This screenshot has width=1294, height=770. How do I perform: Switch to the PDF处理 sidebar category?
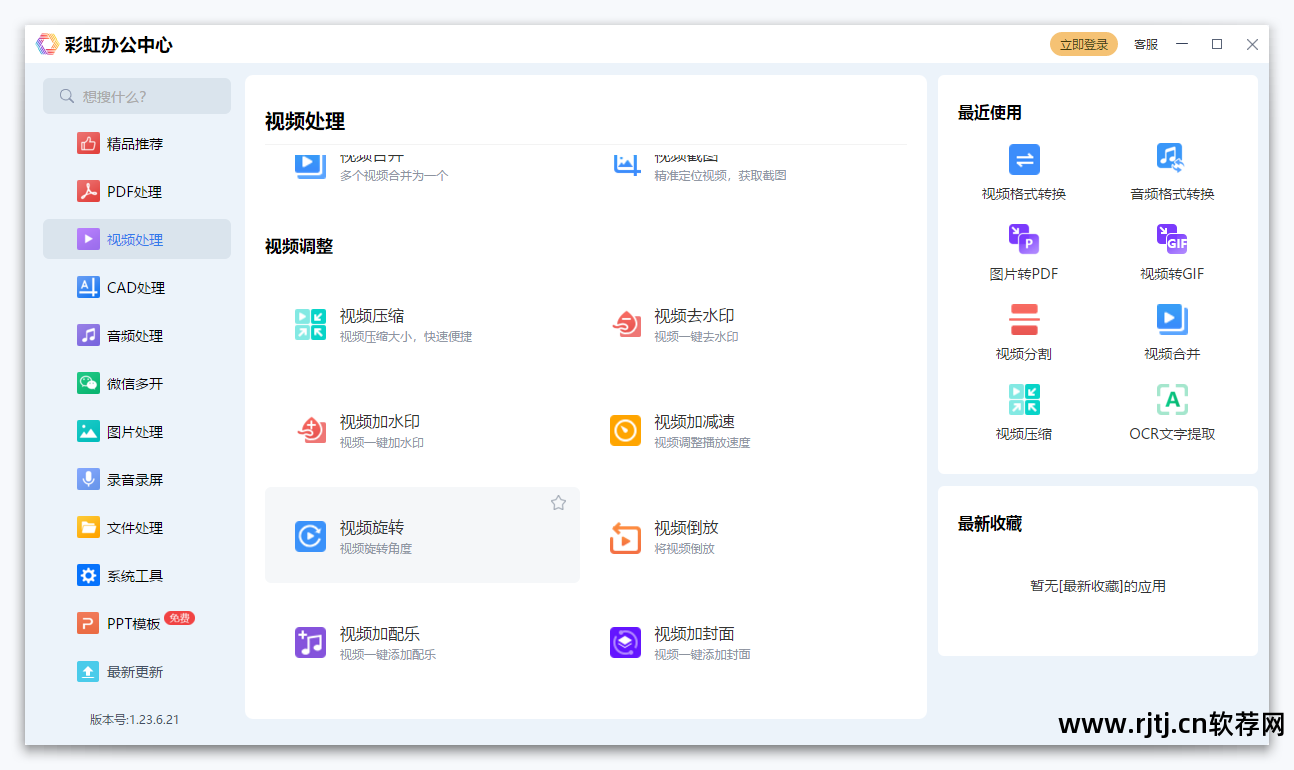[134, 192]
